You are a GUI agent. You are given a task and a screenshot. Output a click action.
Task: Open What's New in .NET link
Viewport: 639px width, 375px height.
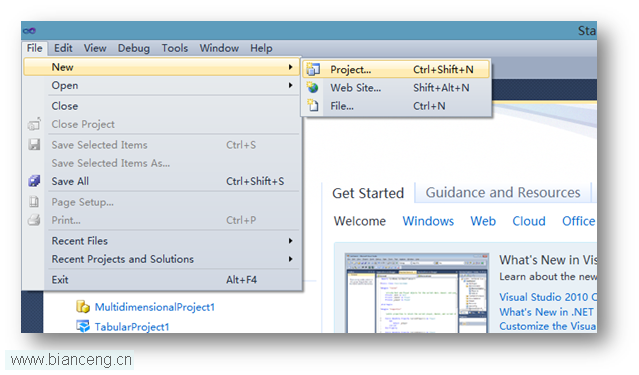546,312
